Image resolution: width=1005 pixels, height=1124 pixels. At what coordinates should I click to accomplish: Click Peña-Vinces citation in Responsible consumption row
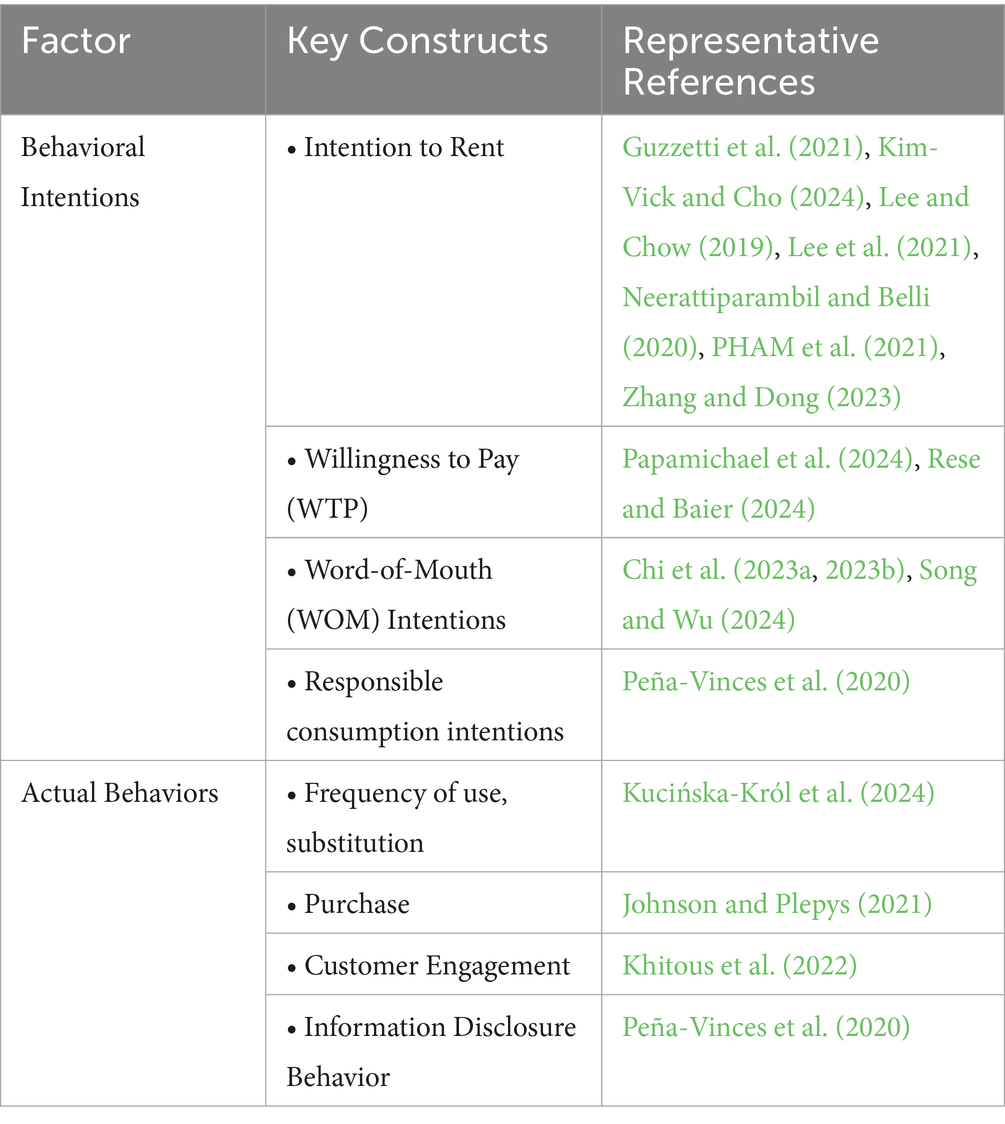pos(765,683)
